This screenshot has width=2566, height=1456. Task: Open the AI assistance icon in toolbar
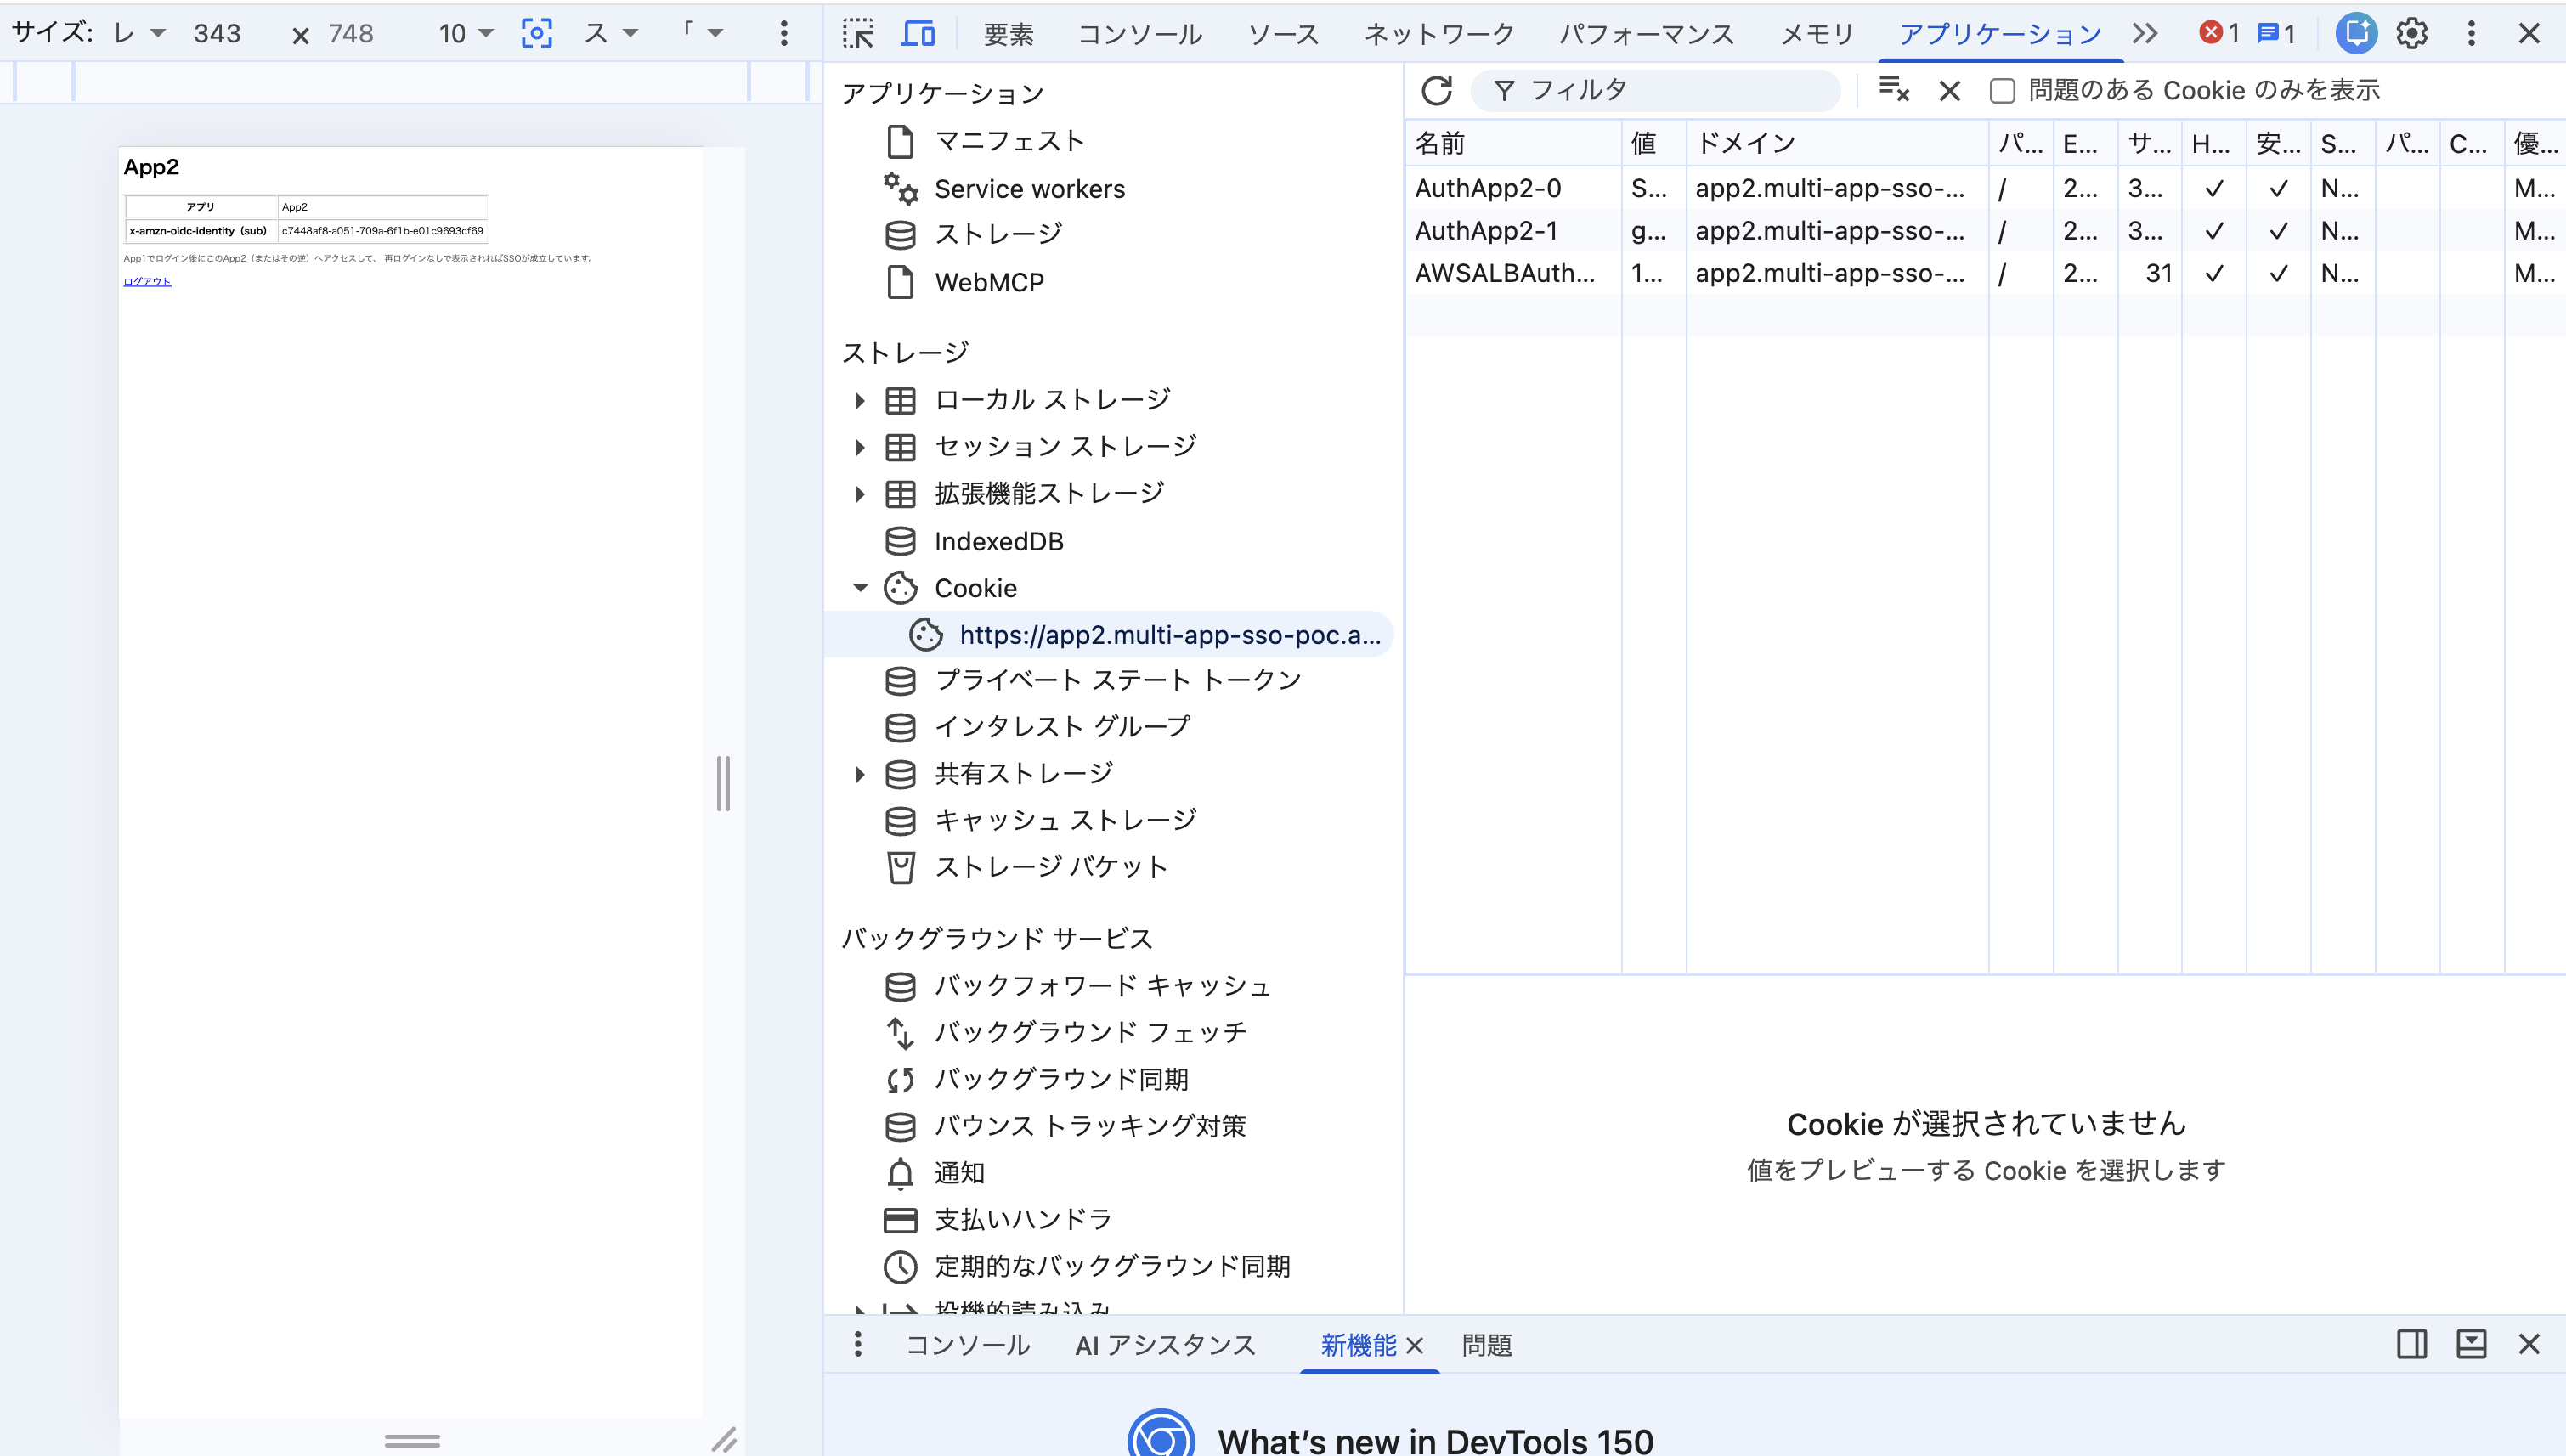click(2356, 34)
